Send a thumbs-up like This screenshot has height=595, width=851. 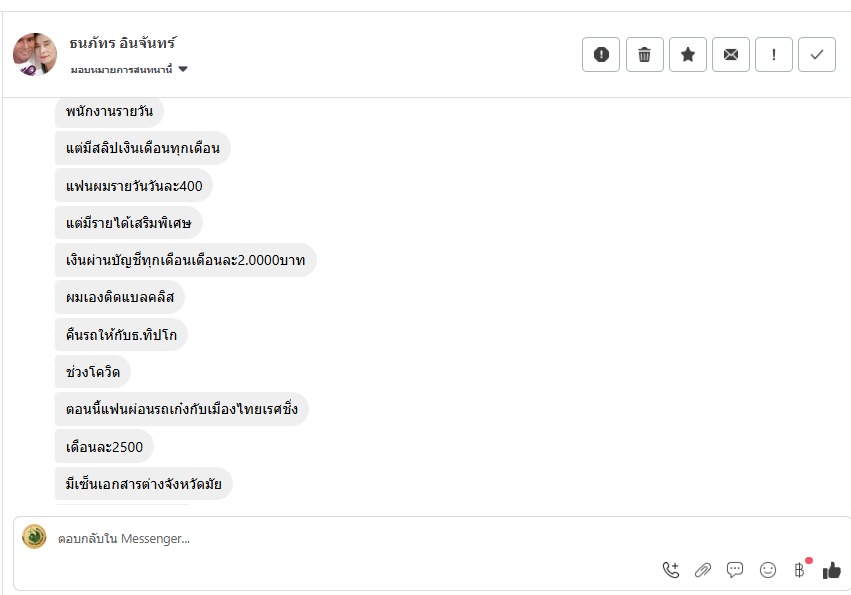coord(832,570)
